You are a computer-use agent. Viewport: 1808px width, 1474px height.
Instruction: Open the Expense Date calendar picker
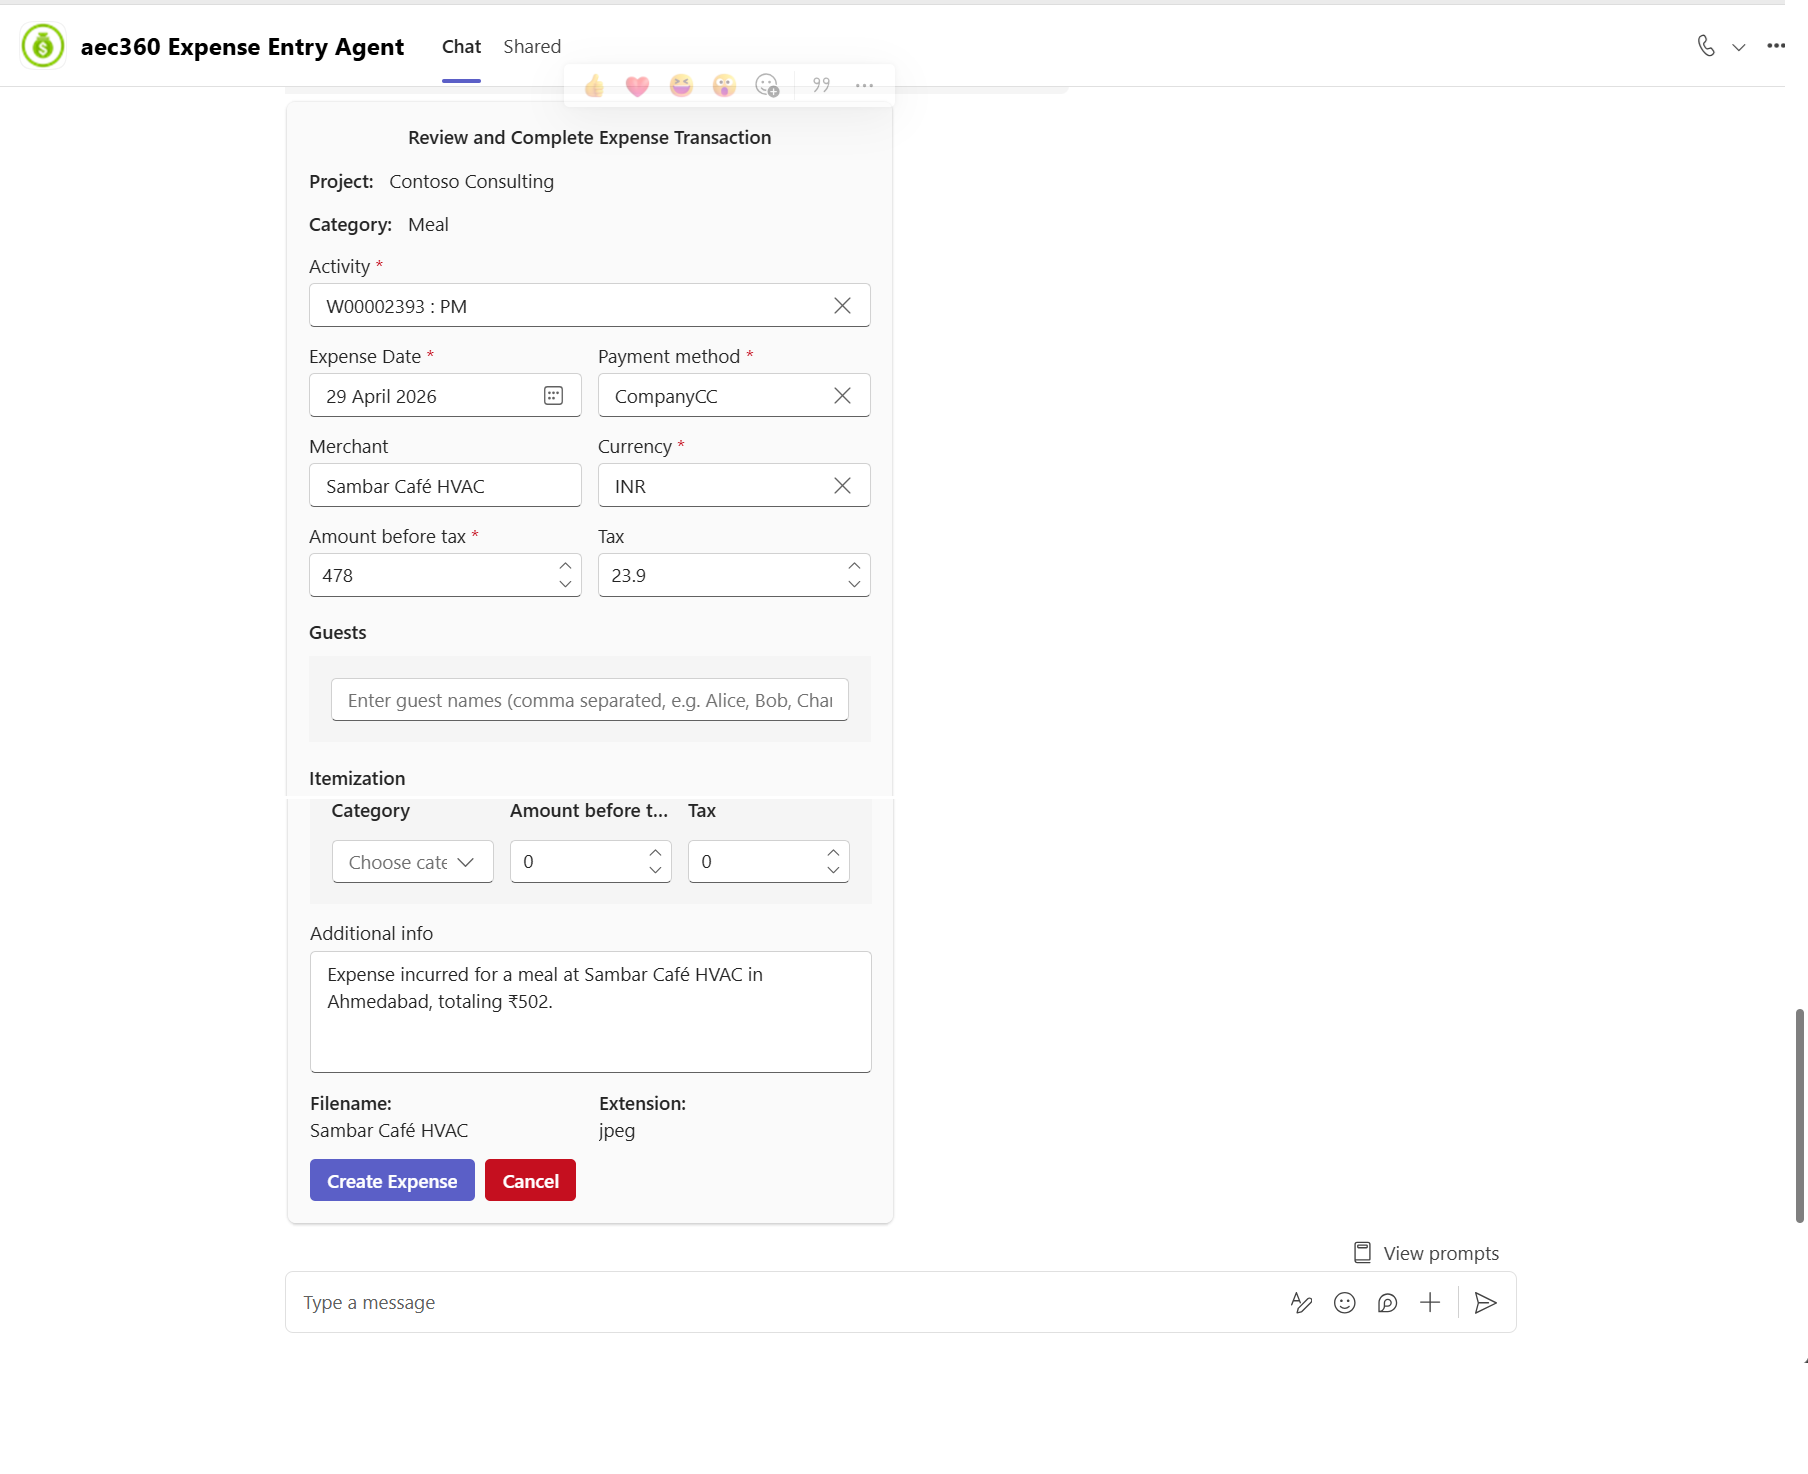pyautogui.click(x=553, y=396)
